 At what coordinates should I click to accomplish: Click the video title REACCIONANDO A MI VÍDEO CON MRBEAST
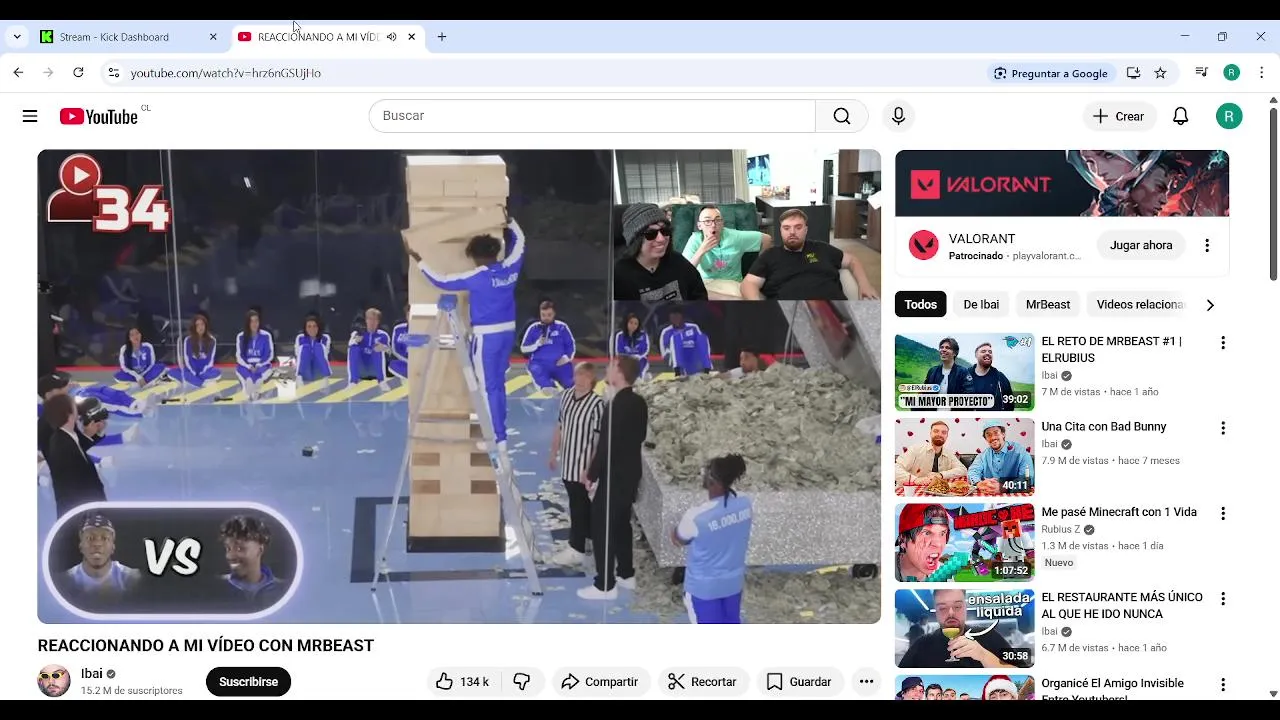pyautogui.click(x=206, y=646)
